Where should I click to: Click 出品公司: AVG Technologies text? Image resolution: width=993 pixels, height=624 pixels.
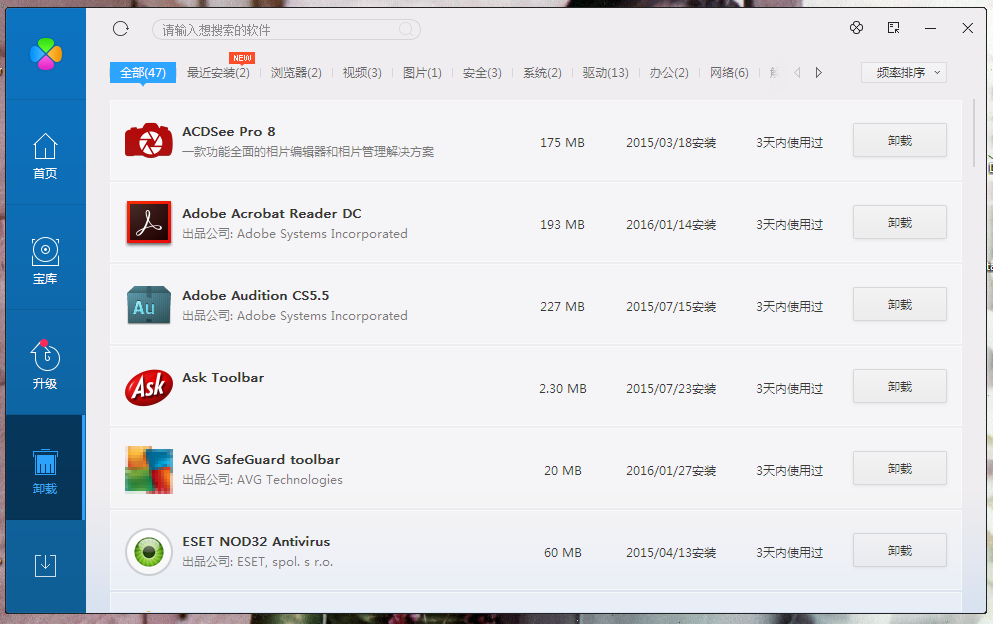(x=262, y=480)
